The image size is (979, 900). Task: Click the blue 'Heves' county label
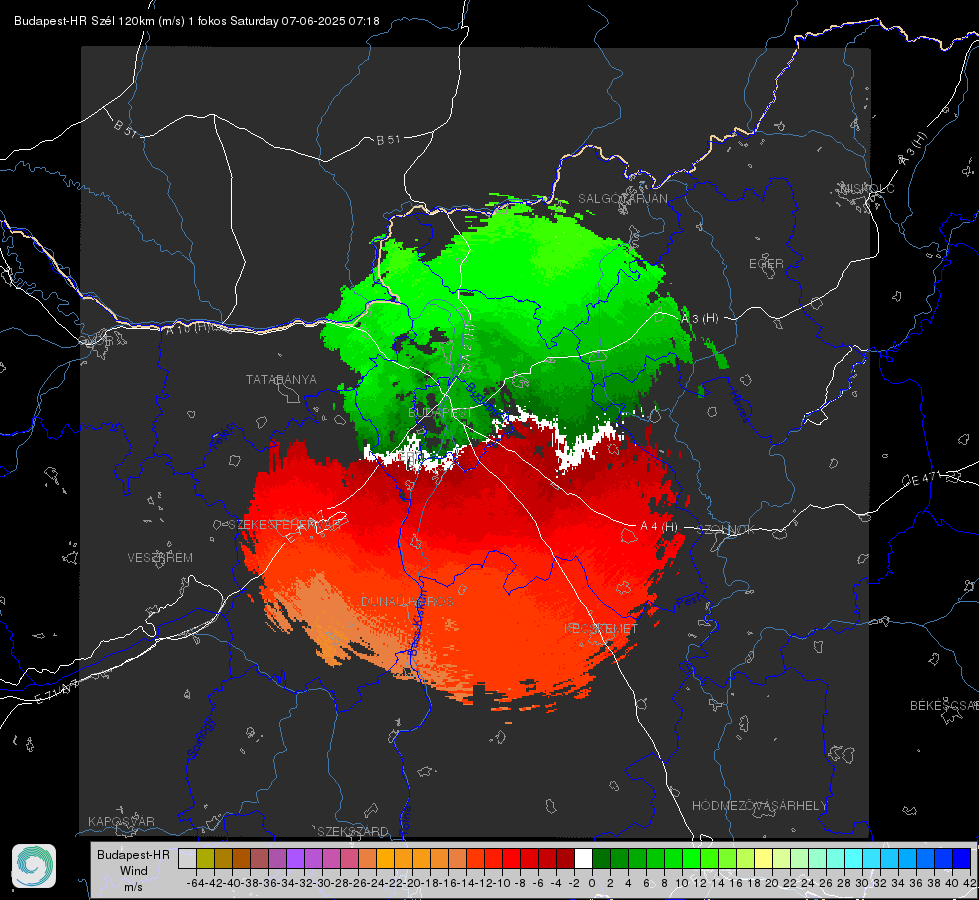(x=739, y=407)
